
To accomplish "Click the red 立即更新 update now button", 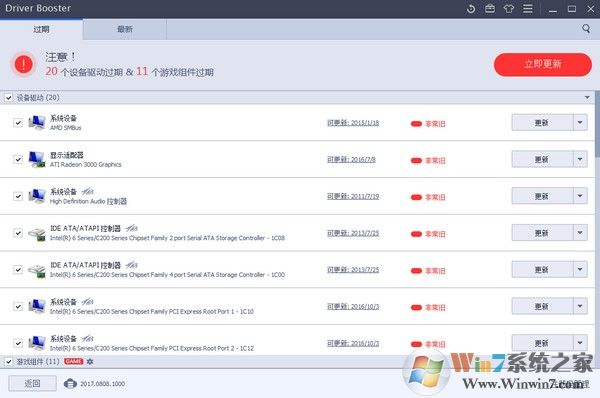I will 543,64.
